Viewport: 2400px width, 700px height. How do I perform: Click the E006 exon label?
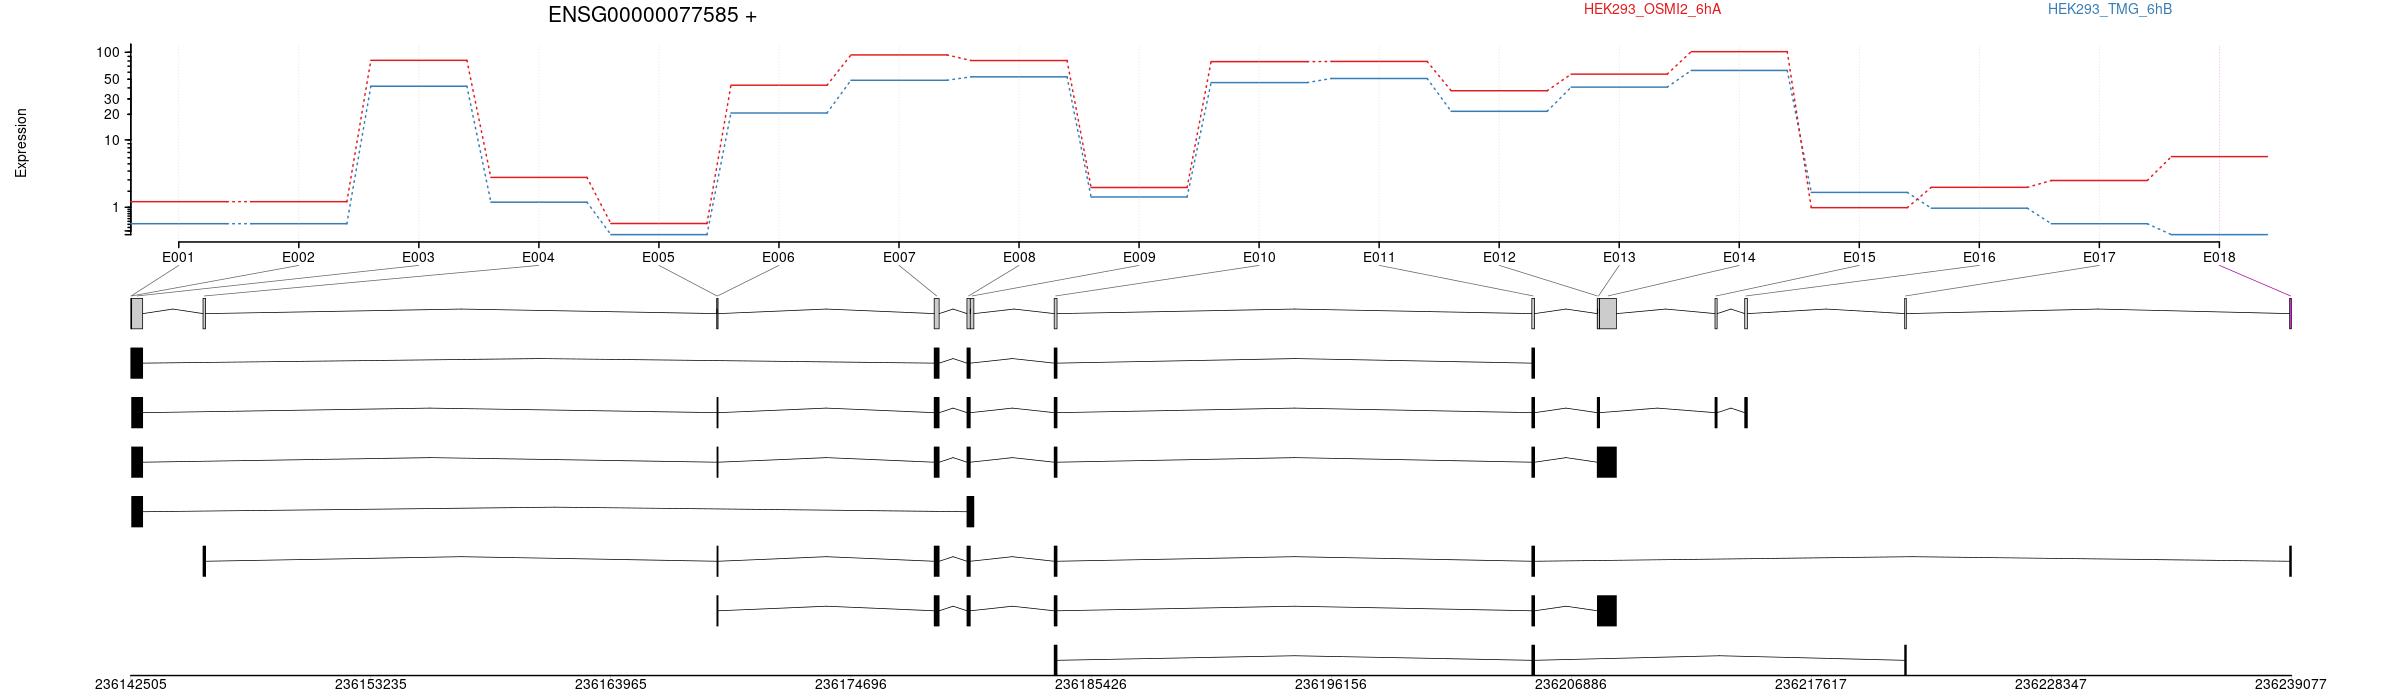(778, 257)
